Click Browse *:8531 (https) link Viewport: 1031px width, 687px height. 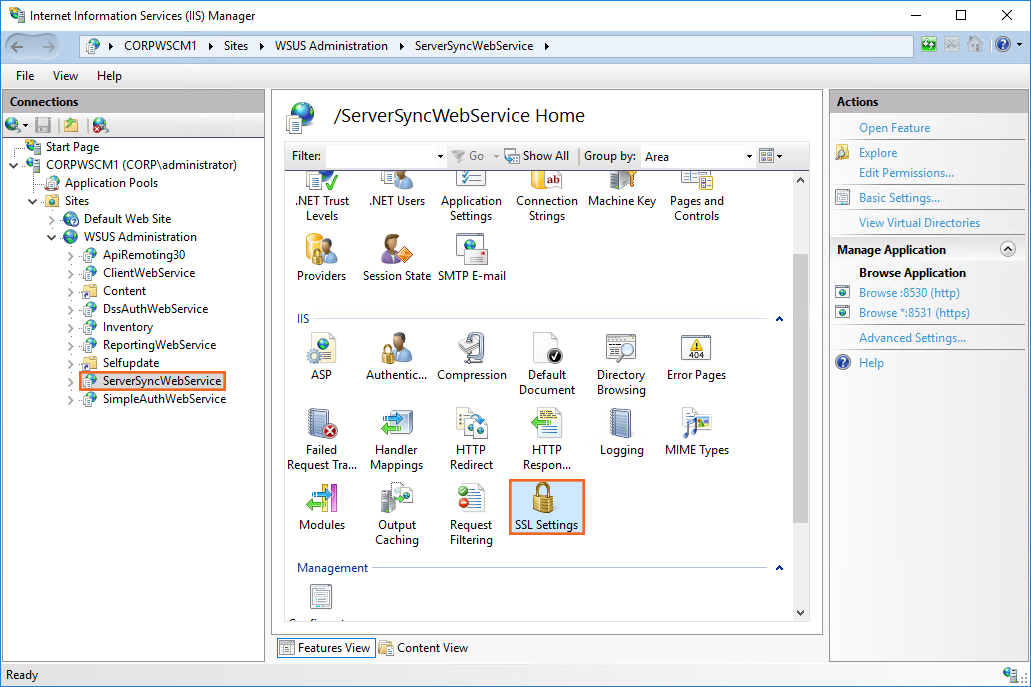[x=913, y=313]
